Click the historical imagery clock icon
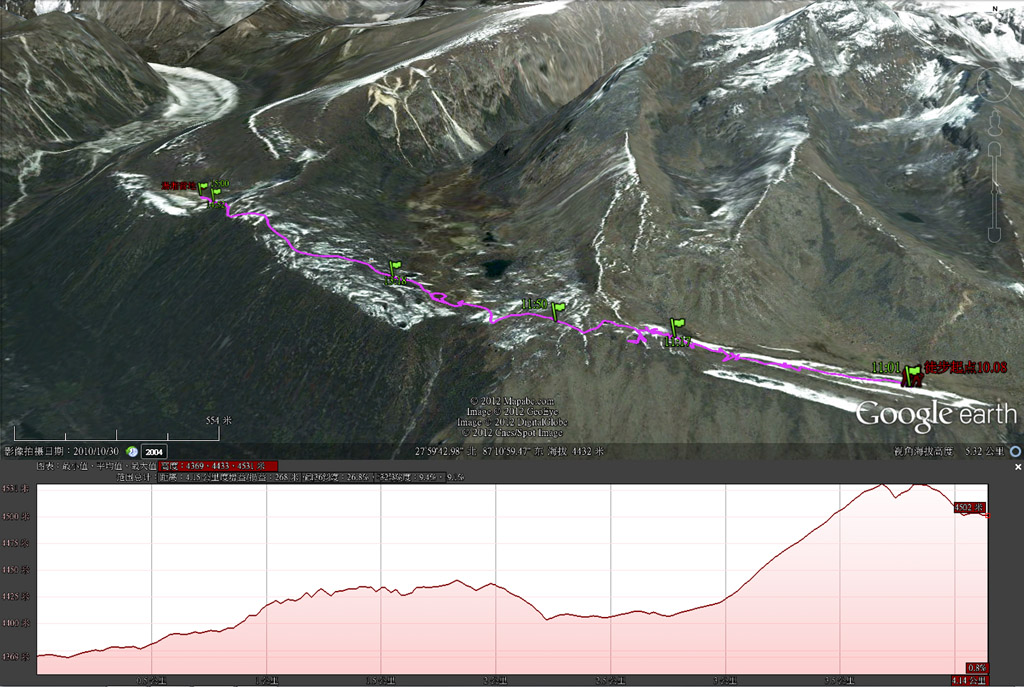Screen dimensions: 1024x687 tap(131, 451)
